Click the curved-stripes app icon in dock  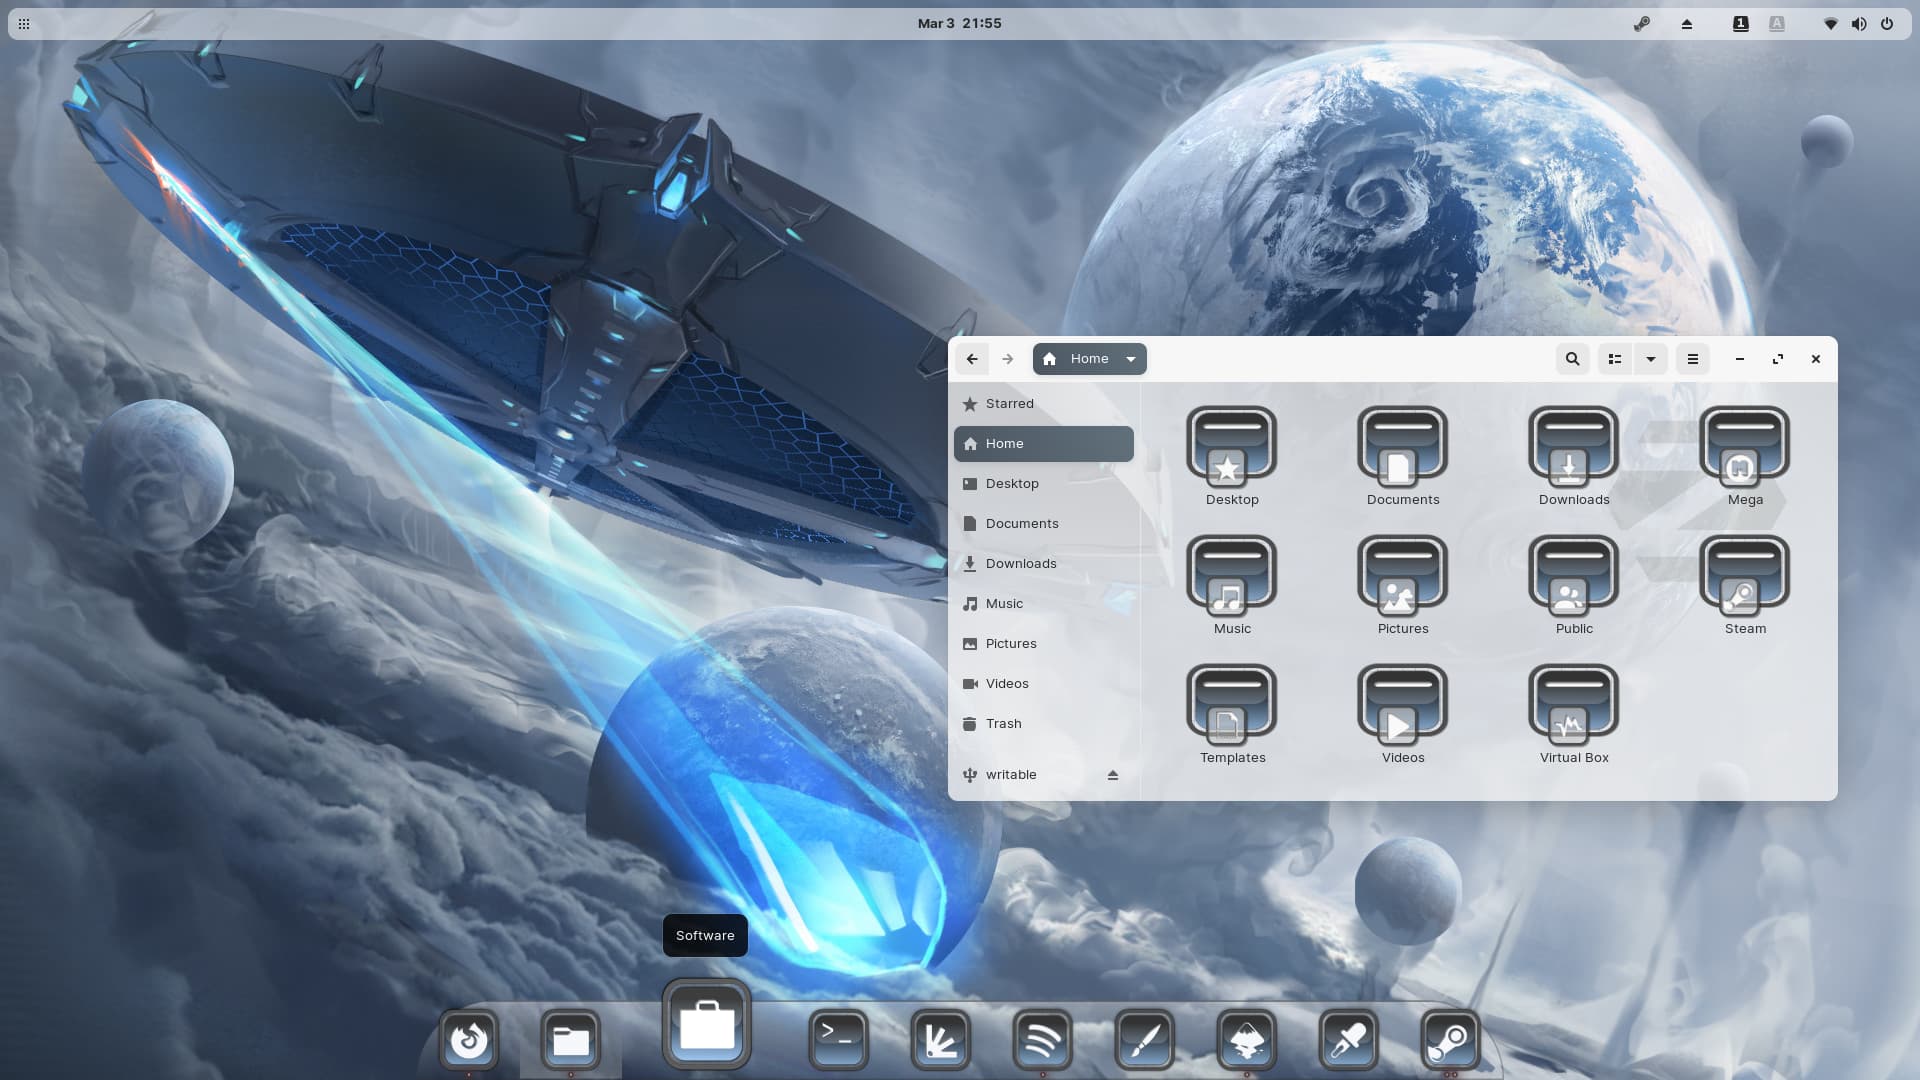[x=1042, y=1041]
